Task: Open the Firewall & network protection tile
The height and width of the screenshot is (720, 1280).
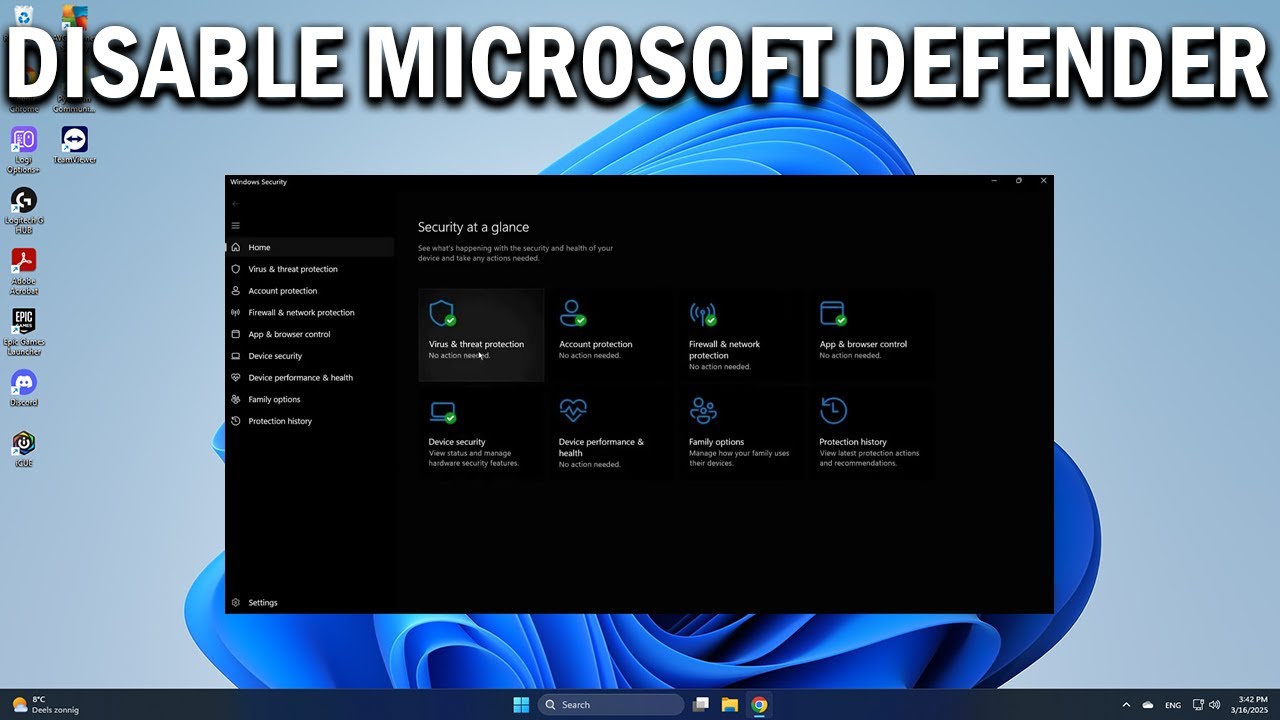Action: 741,335
